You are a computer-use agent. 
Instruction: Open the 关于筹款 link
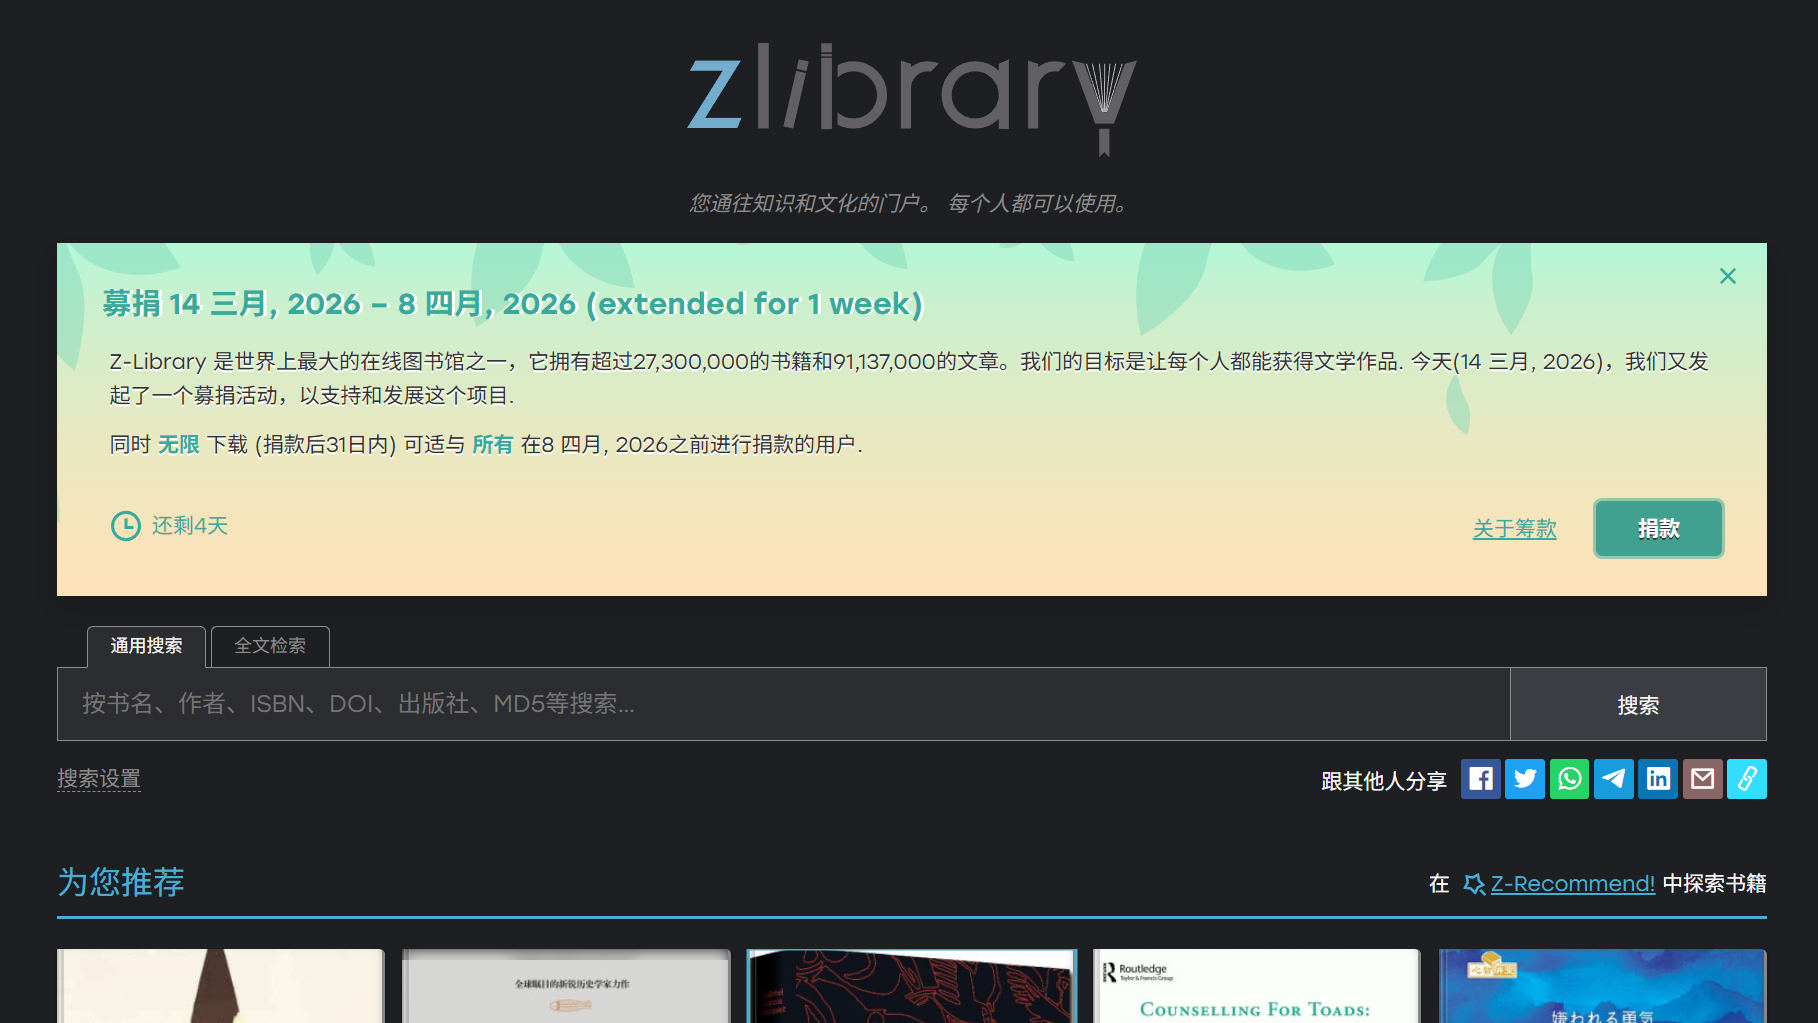(1514, 528)
